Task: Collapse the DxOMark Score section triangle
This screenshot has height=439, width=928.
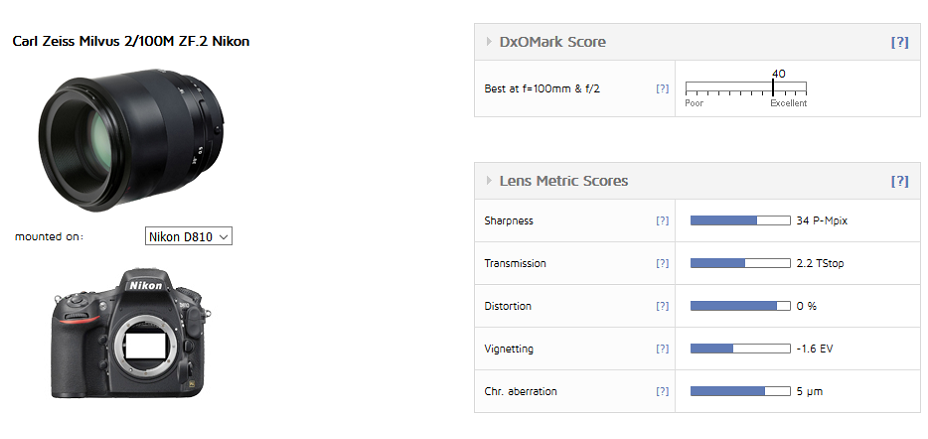Action: (x=489, y=42)
